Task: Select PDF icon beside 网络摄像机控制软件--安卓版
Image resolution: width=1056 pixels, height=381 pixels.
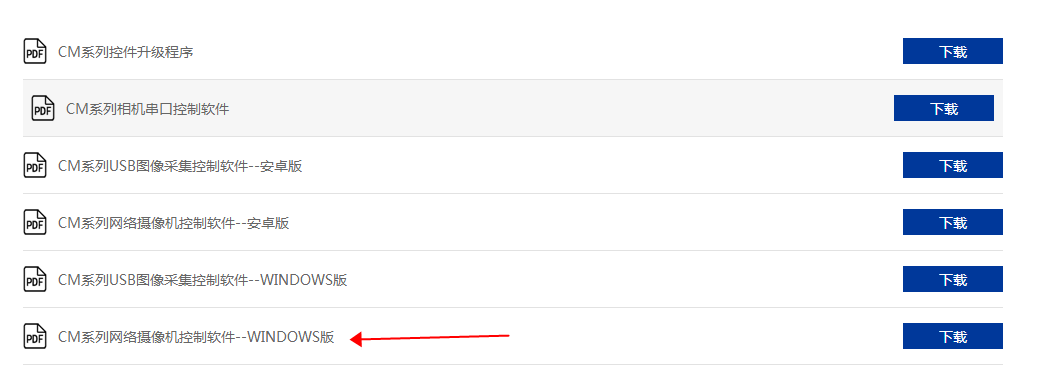Action: (x=35, y=222)
